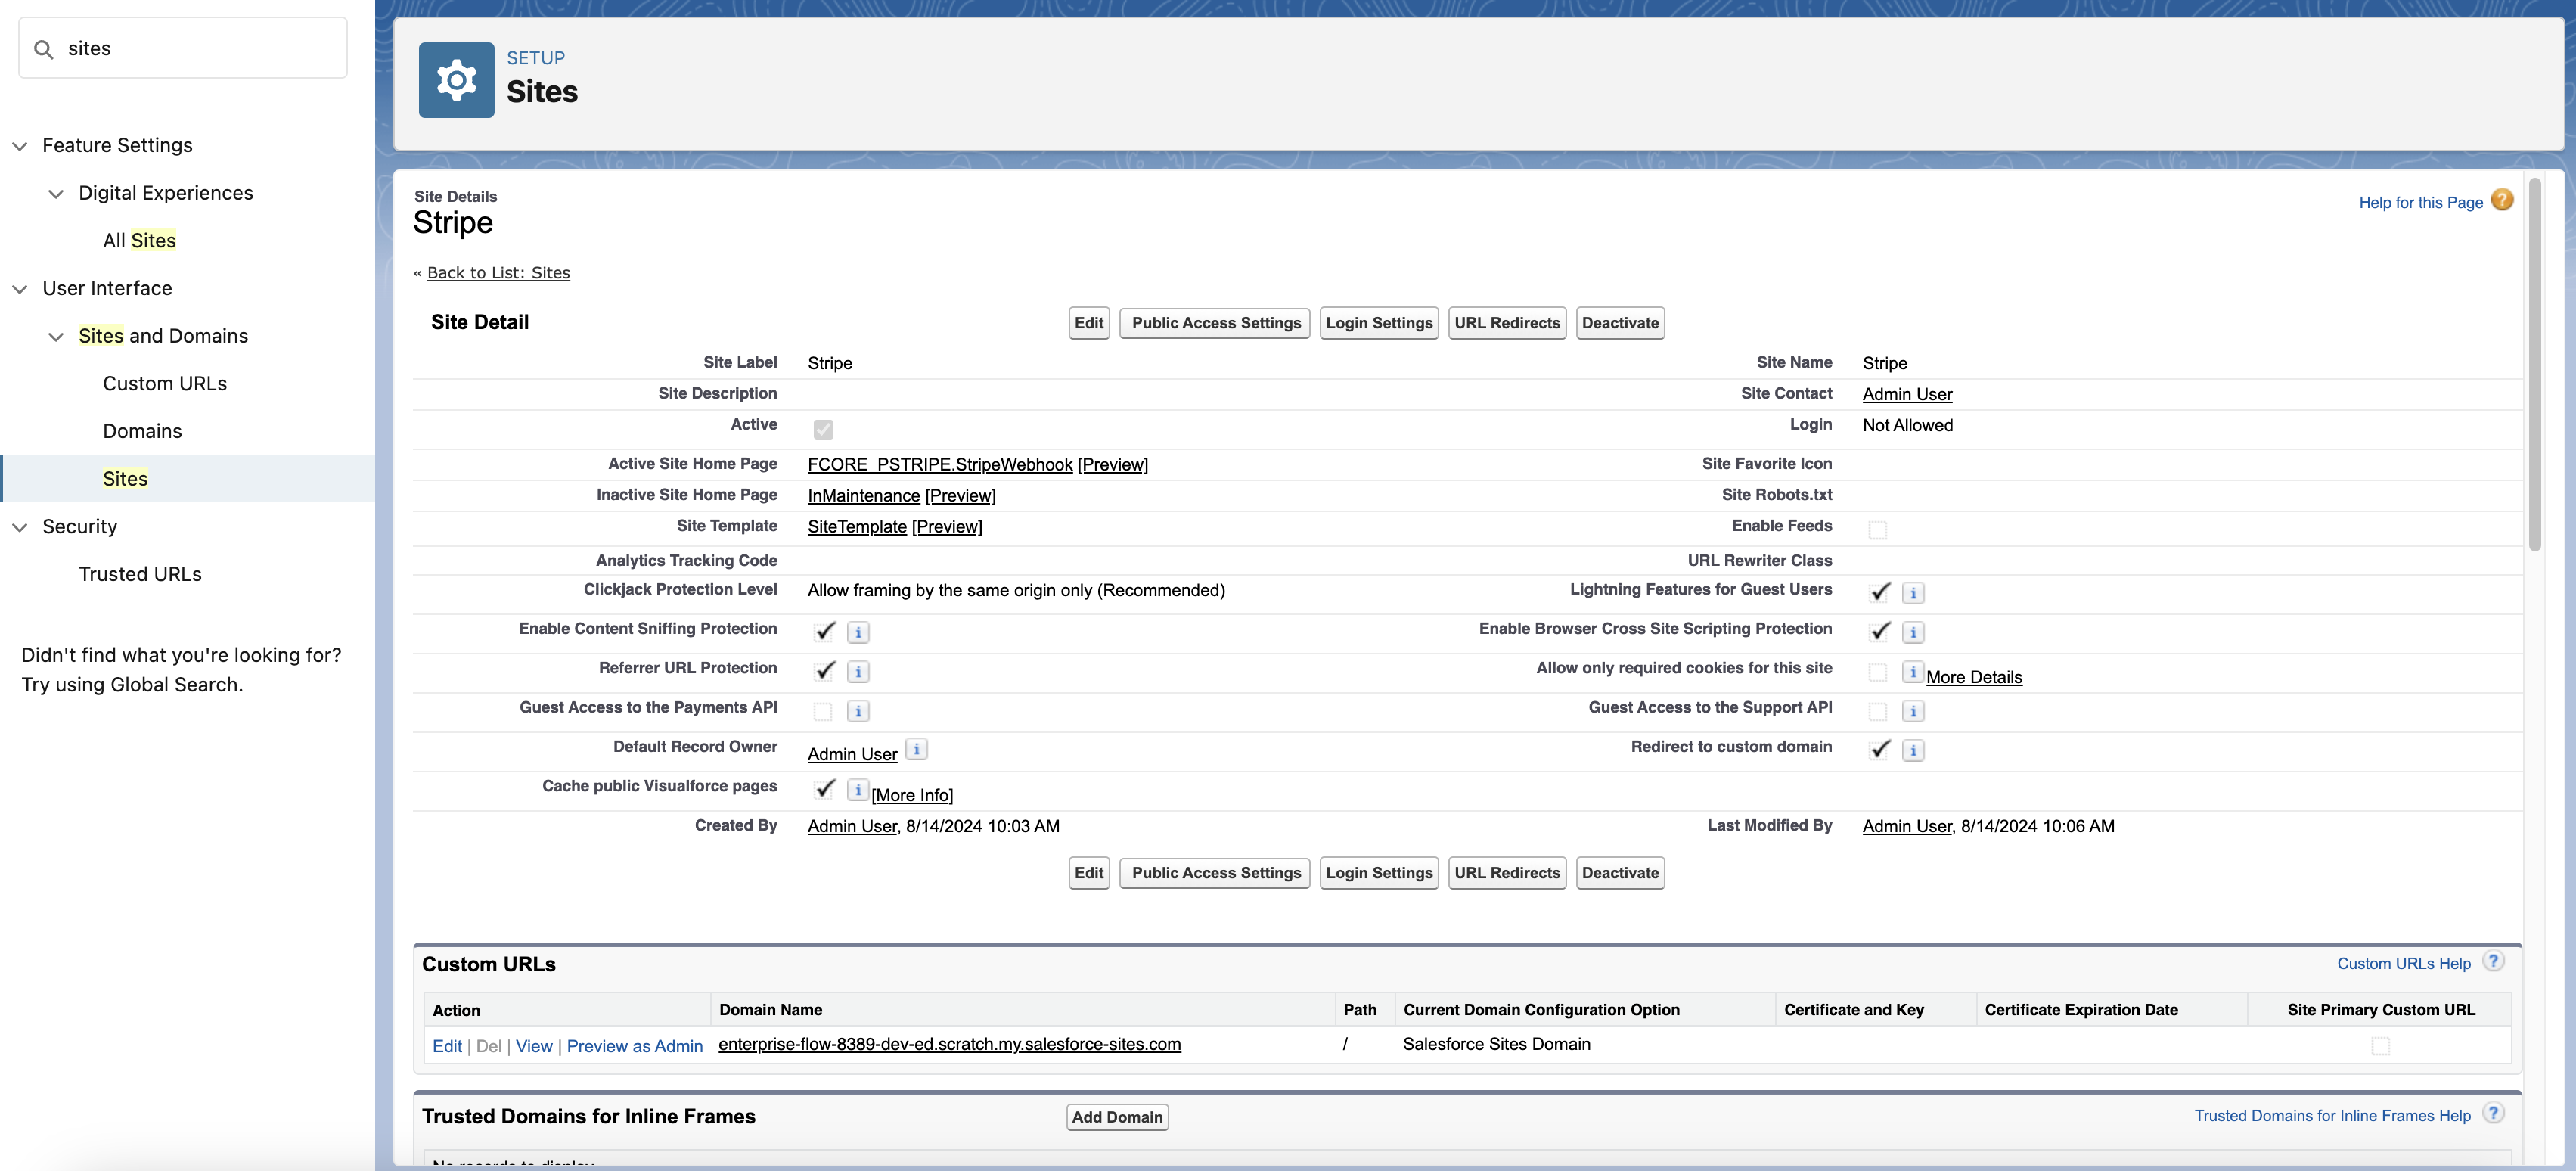This screenshot has height=1171, width=2576.
Task: Click View link in the Custom URLs row
Action: click(x=534, y=1047)
